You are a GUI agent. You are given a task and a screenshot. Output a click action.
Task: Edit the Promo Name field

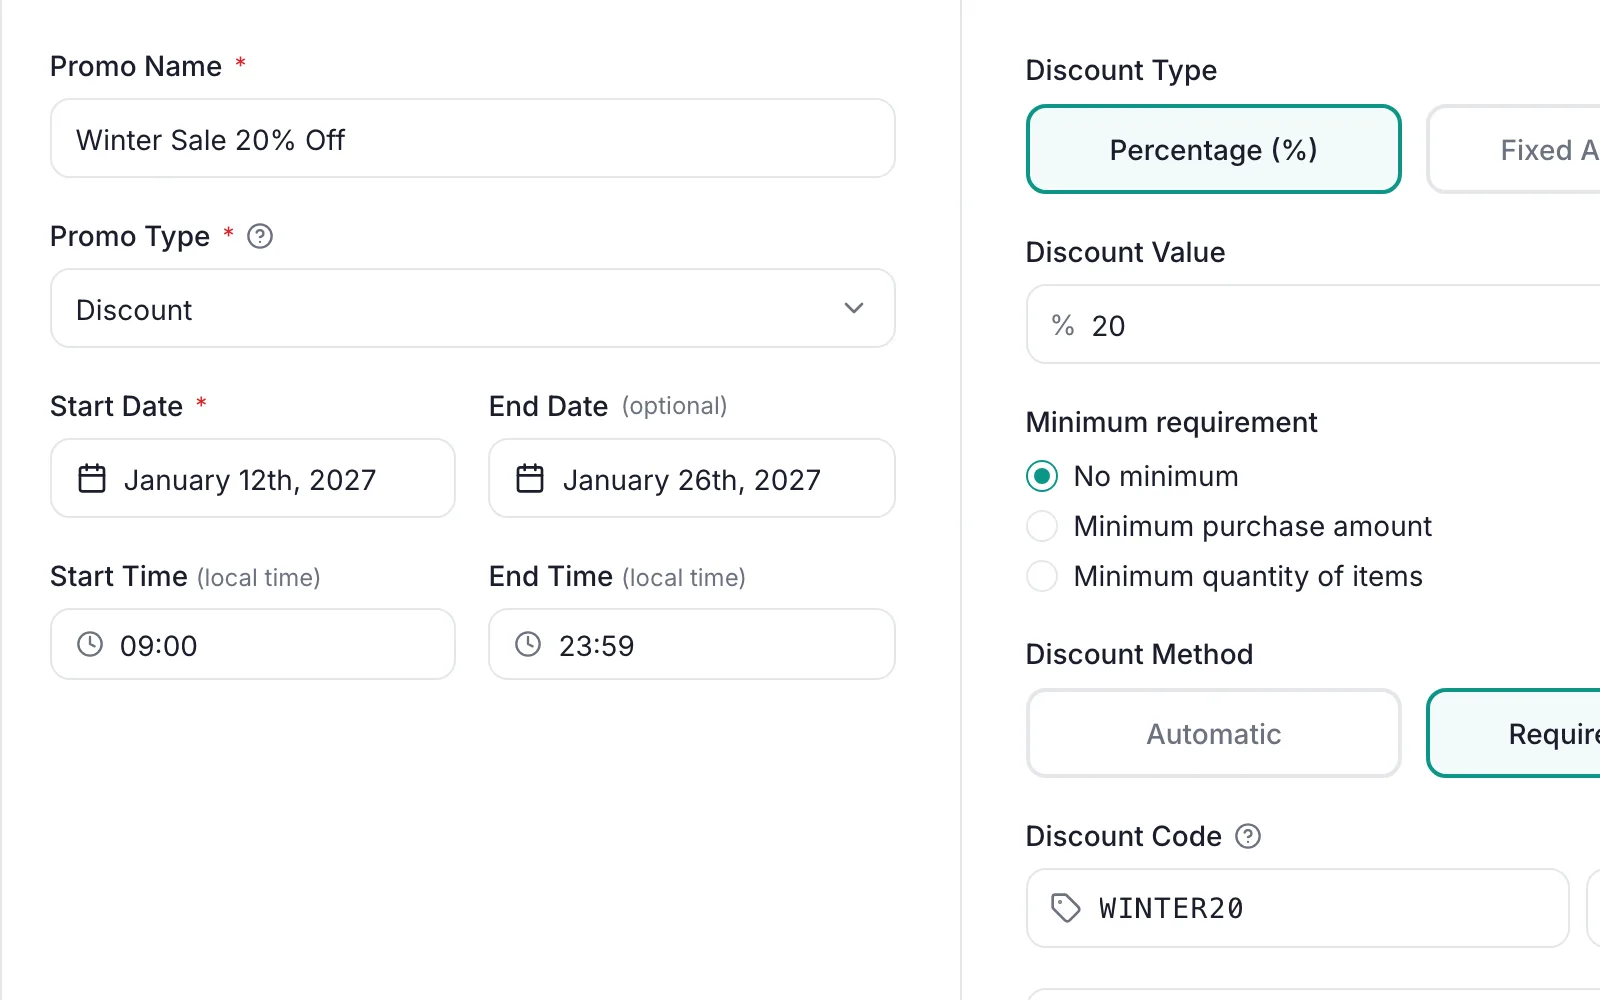point(473,138)
